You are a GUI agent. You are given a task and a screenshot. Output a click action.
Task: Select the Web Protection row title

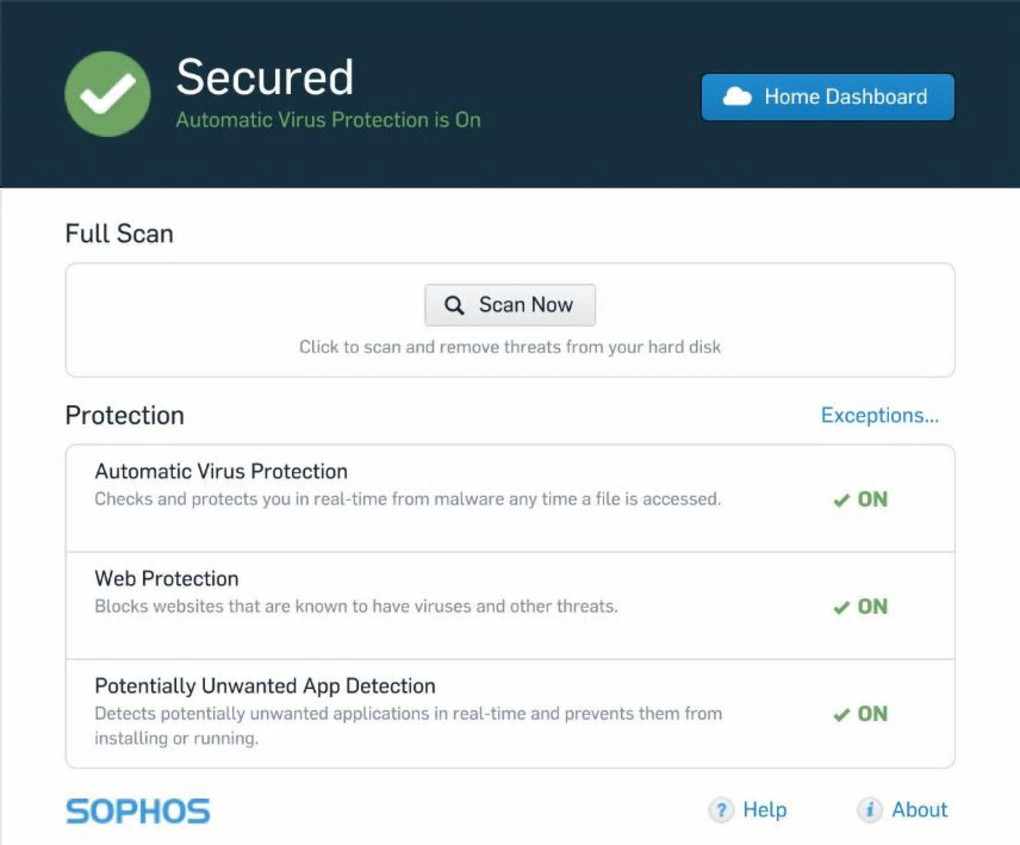167,578
